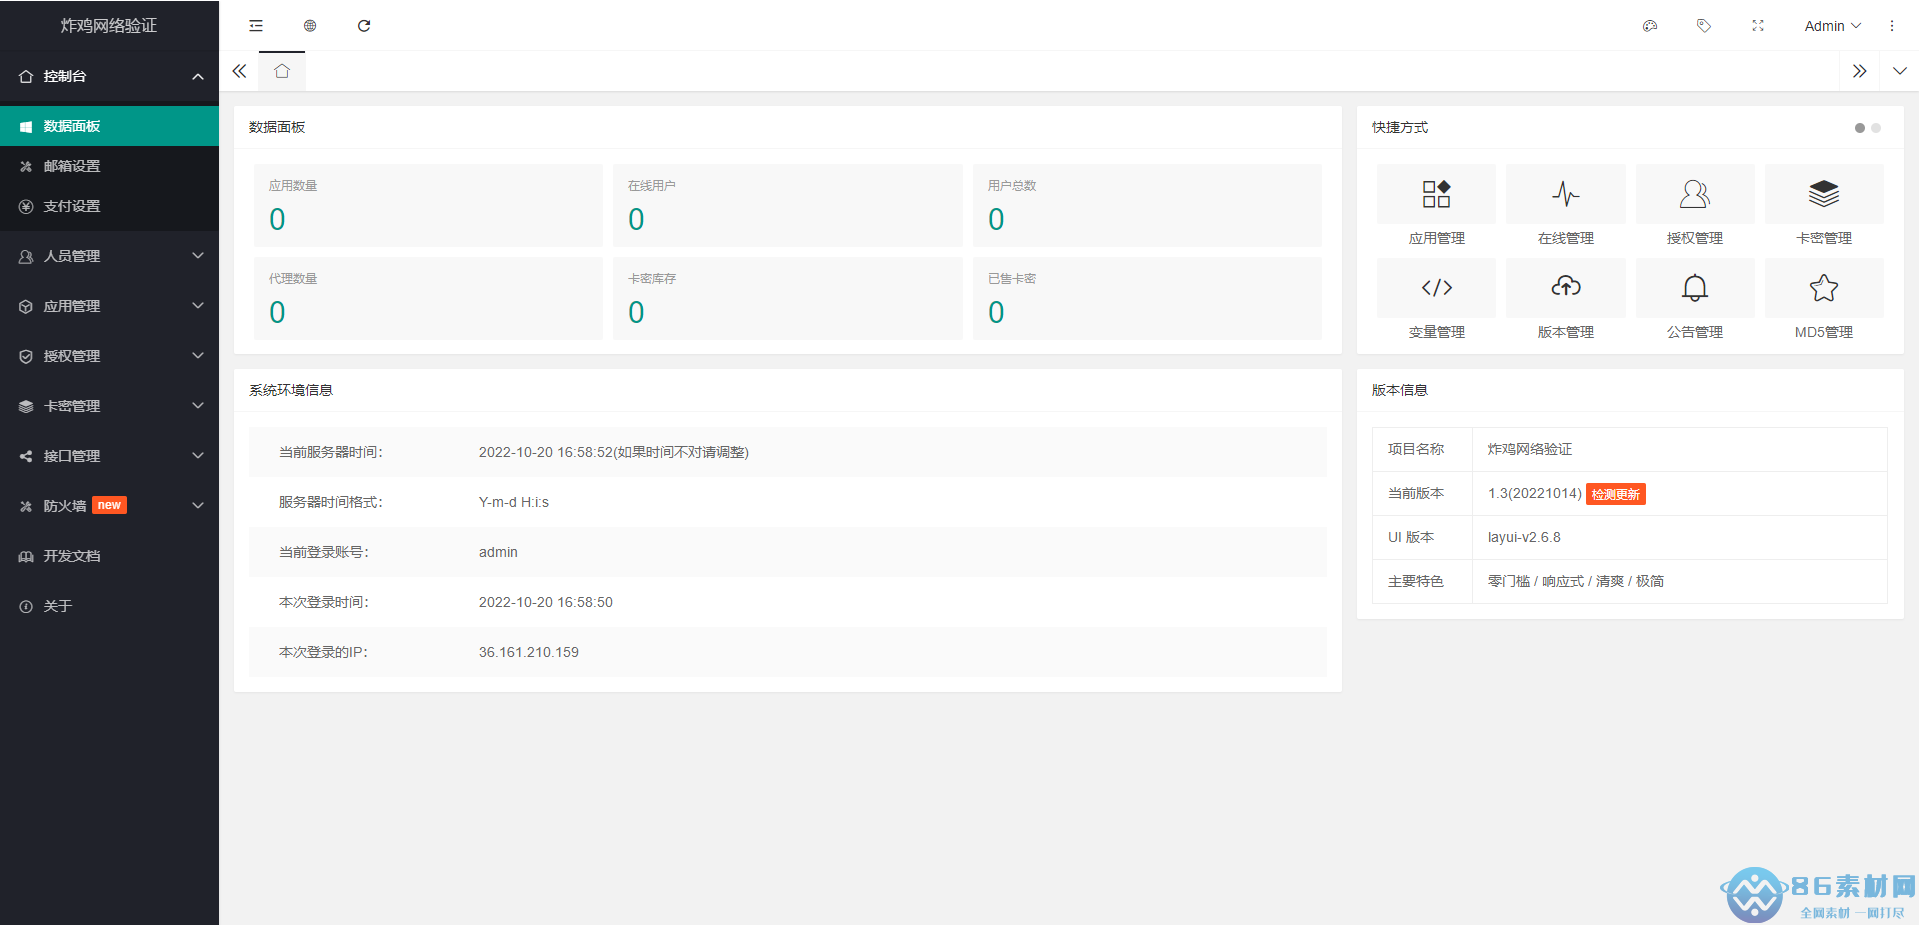
Task: Select the home tab
Action: tap(282, 71)
